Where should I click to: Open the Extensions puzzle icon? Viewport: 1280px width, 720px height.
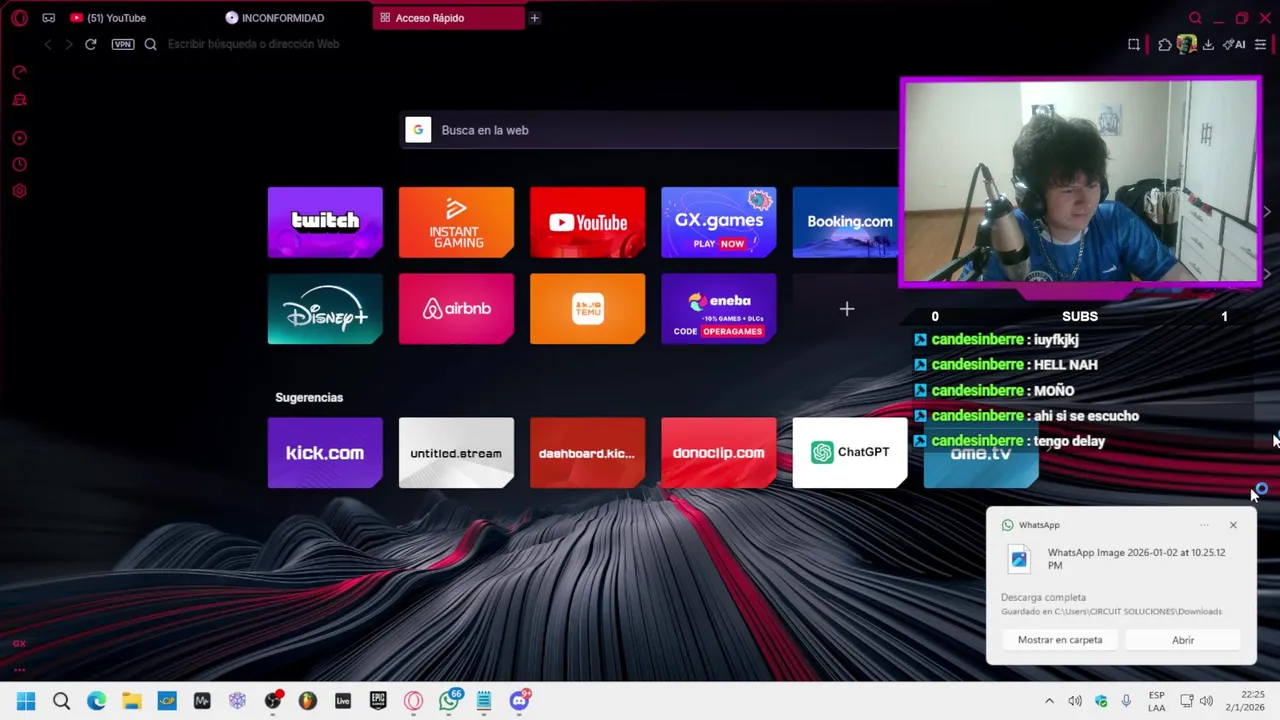click(1165, 44)
